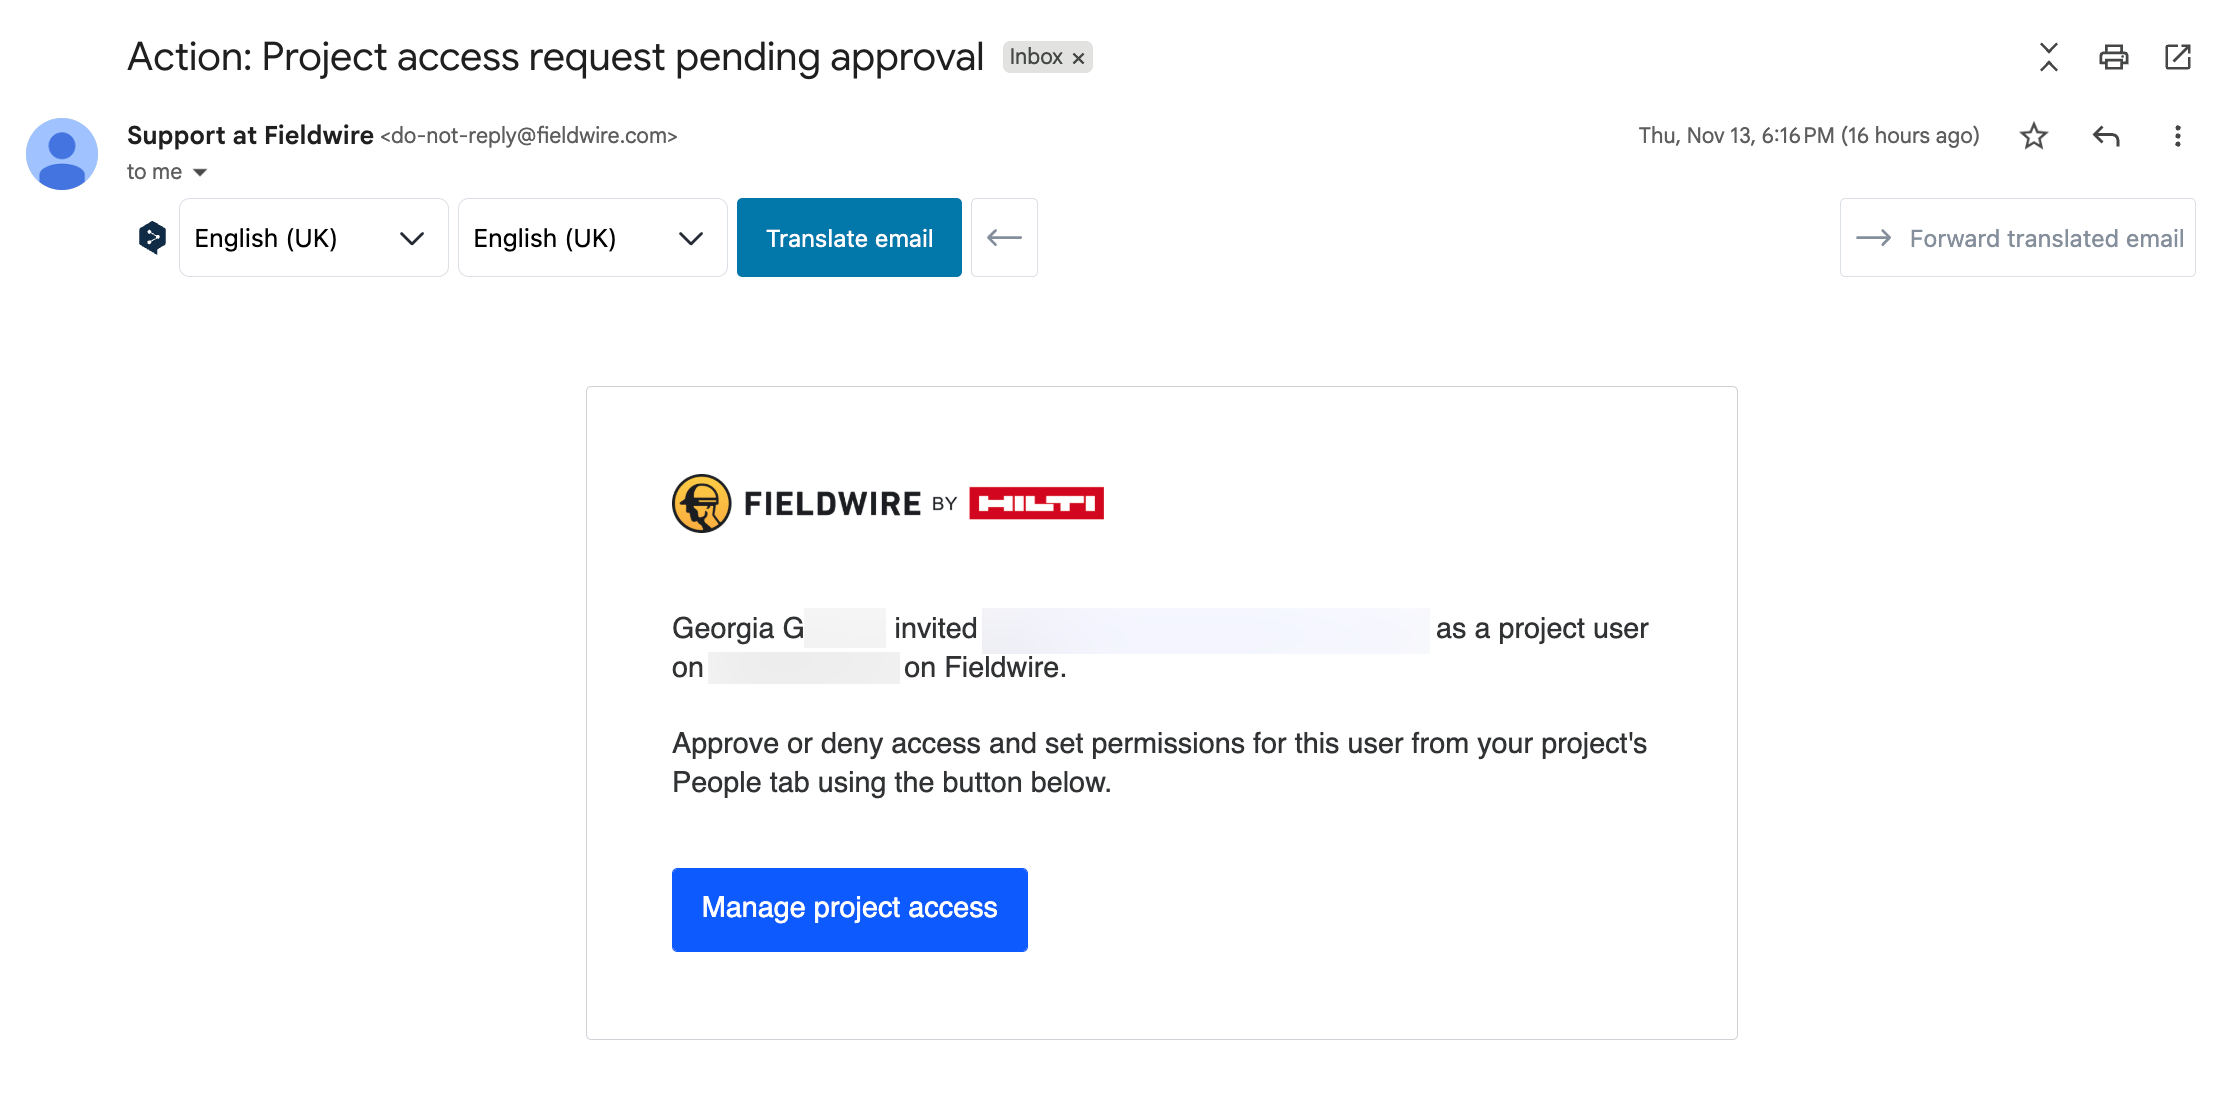Click Forward translated email button
The width and height of the screenshot is (2216, 1102).
[2017, 238]
